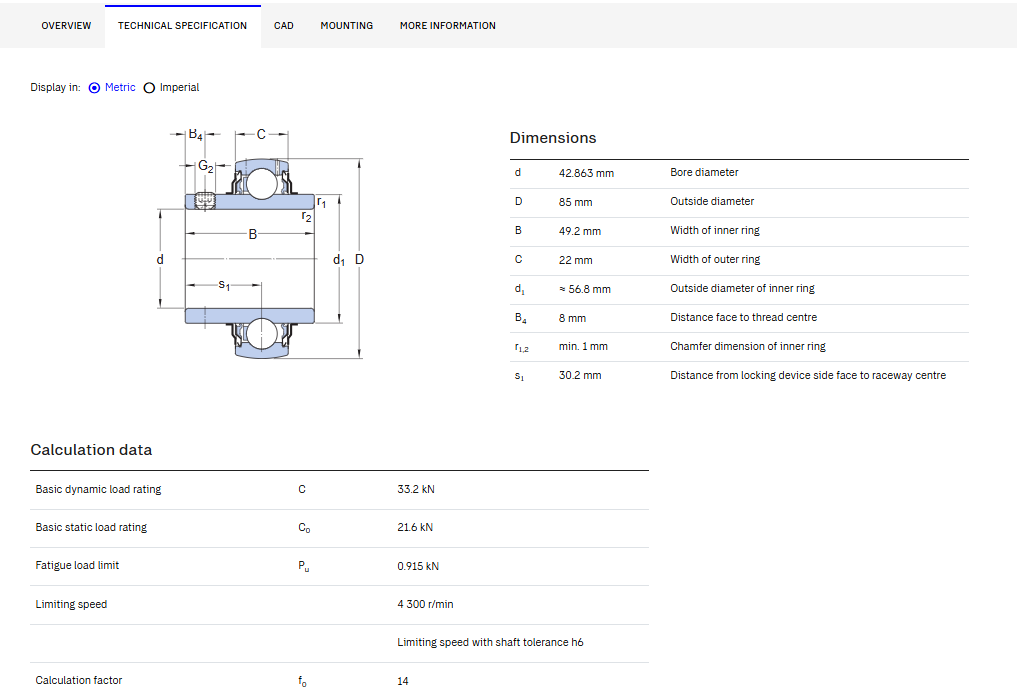Click the limiting speed value 4 300 r/min
The height and width of the screenshot is (699, 1017).
click(x=425, y=604)
